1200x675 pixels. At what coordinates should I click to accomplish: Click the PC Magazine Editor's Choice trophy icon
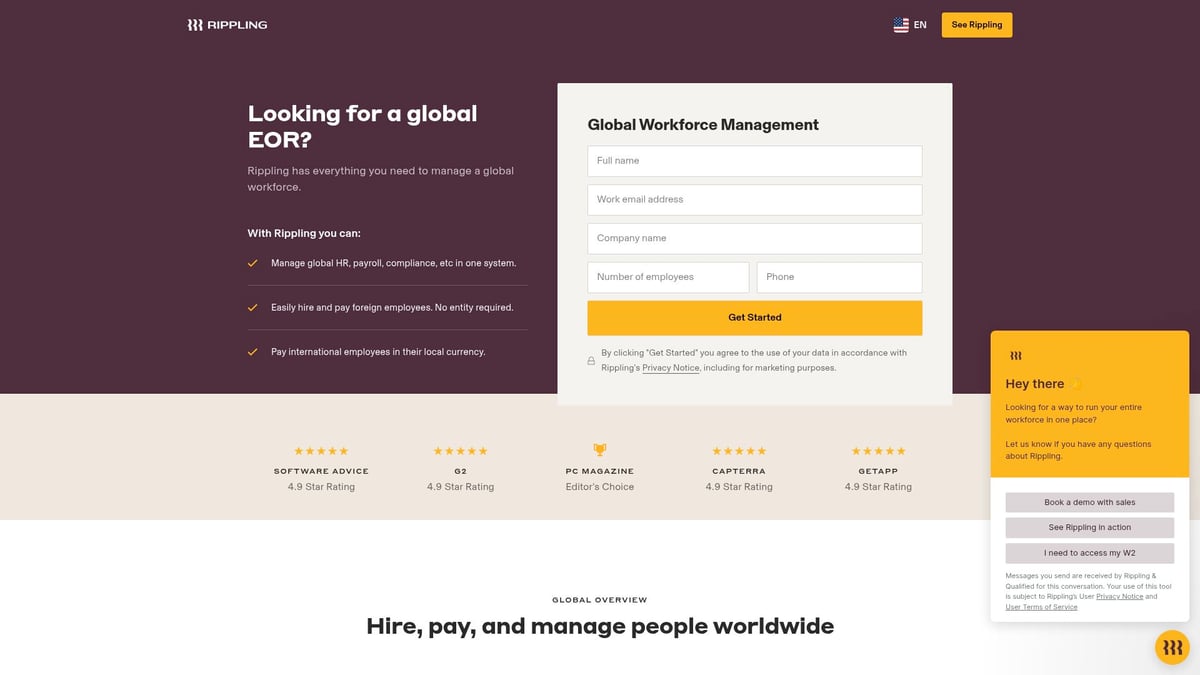tap(599, 449)
